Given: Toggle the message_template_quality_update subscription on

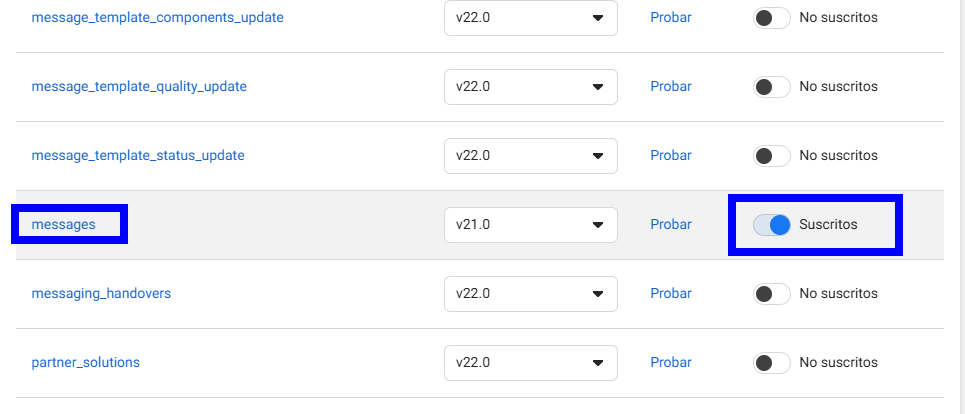Looking at the screenshot, I should [x=771, y=87].
